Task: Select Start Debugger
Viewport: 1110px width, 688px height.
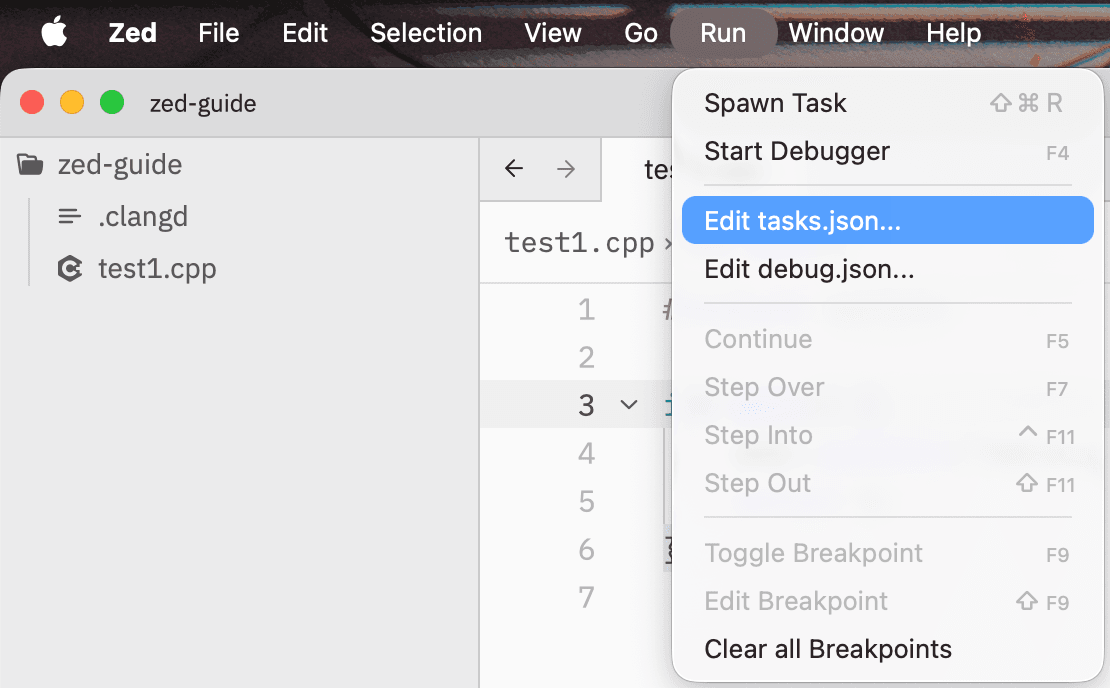Action: 797,151
